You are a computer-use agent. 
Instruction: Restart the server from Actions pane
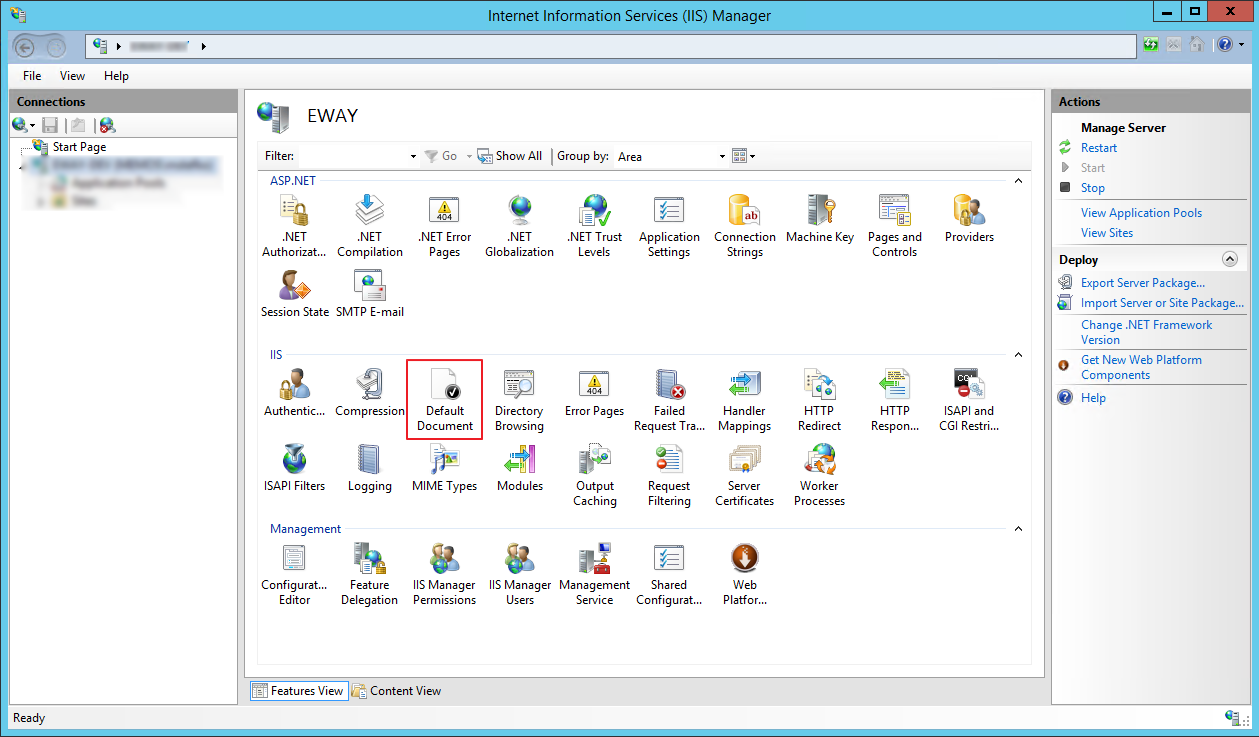coord(1099,148)
